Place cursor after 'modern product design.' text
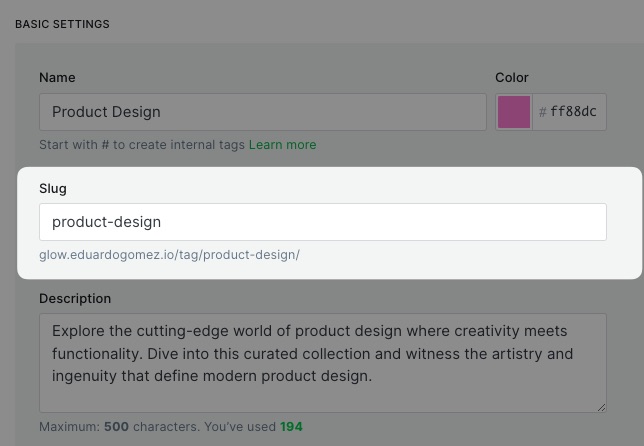The image size is (644, 446). tap(373, 376)
